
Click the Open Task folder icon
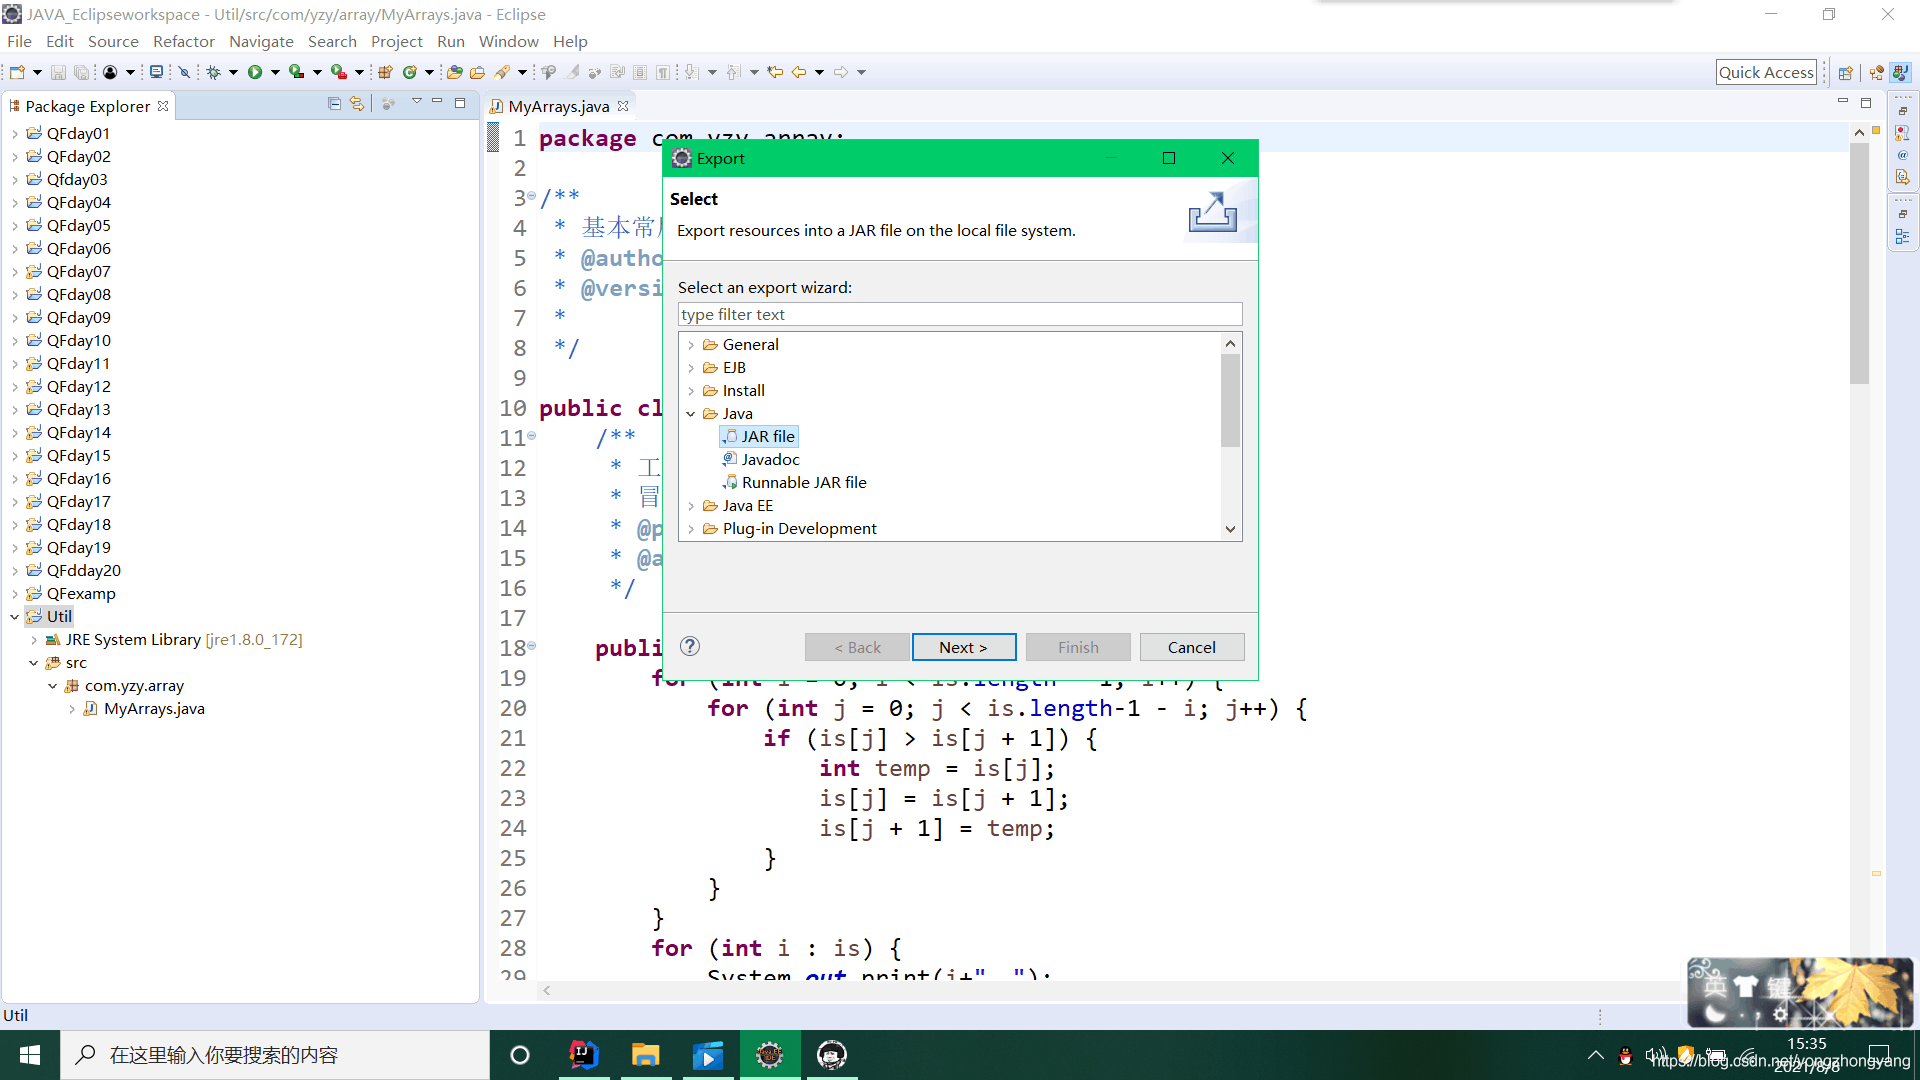click(477, 72)
